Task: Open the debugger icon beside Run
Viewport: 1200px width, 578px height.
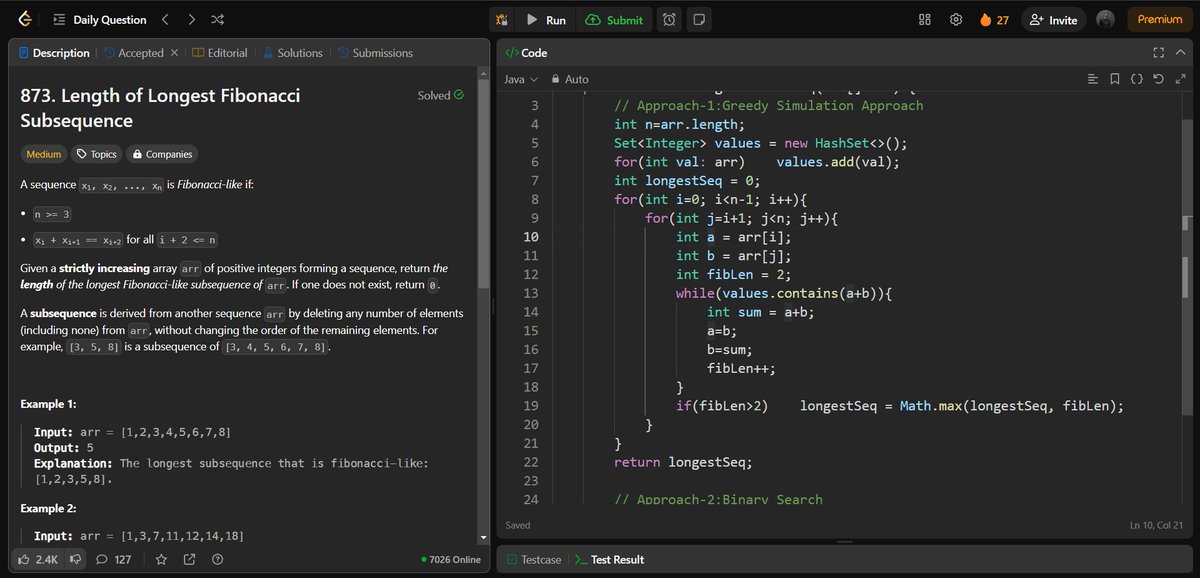Action: [501, 20]
